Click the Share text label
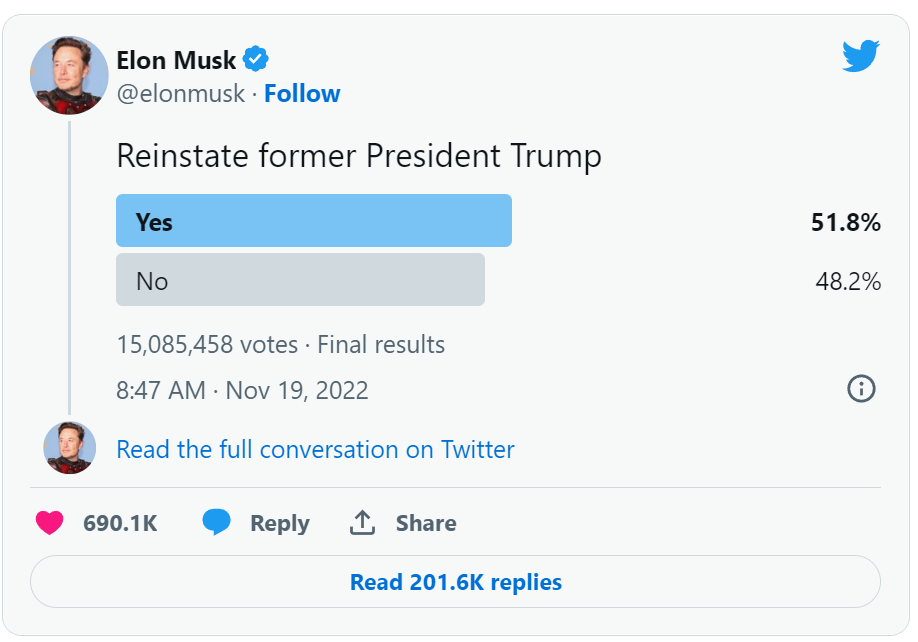Viewport: 918px width, 642px height. 425,523
